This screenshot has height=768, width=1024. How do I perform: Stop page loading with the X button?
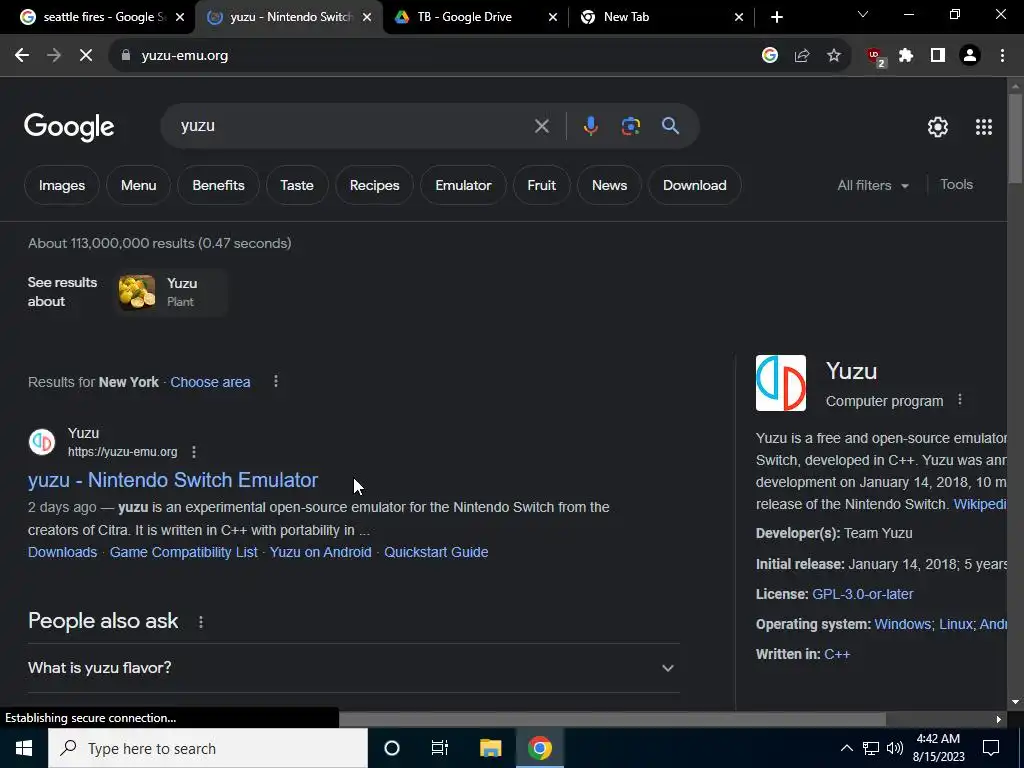pyautogui.click(x=86, y=56)
